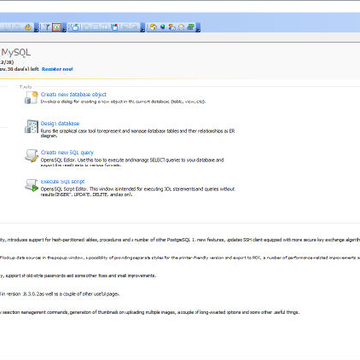
Task: Click the Create new SQL query icon
Action: coord(31,156)
